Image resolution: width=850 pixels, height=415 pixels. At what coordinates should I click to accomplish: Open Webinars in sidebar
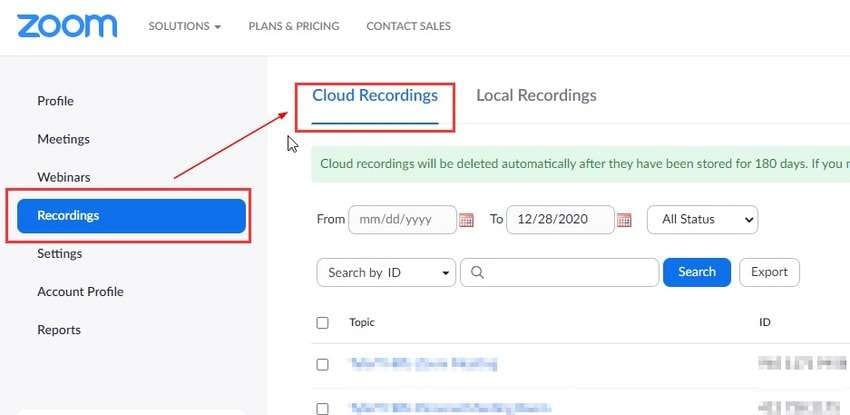pos(64,178)
